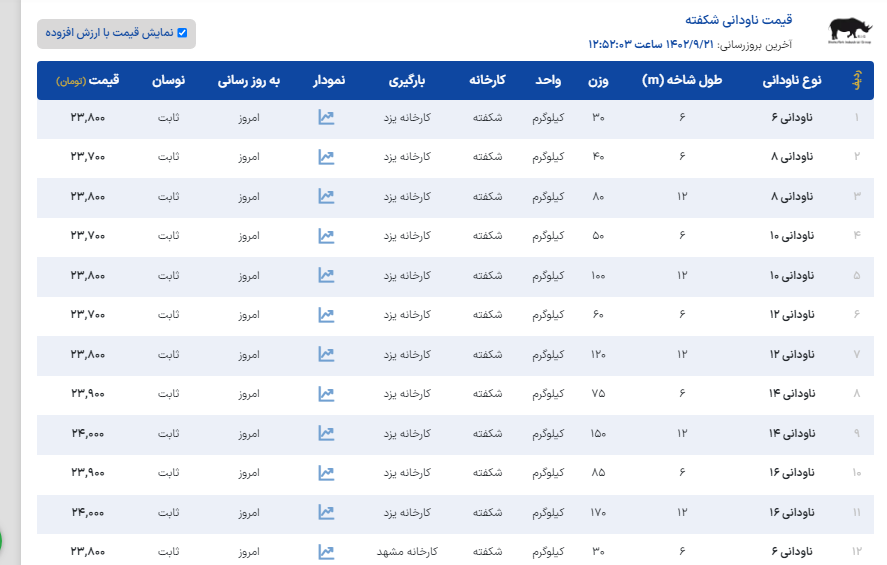Click the به روز رسانی column header
Screen dimensions: 887x565
coord(249,80)
